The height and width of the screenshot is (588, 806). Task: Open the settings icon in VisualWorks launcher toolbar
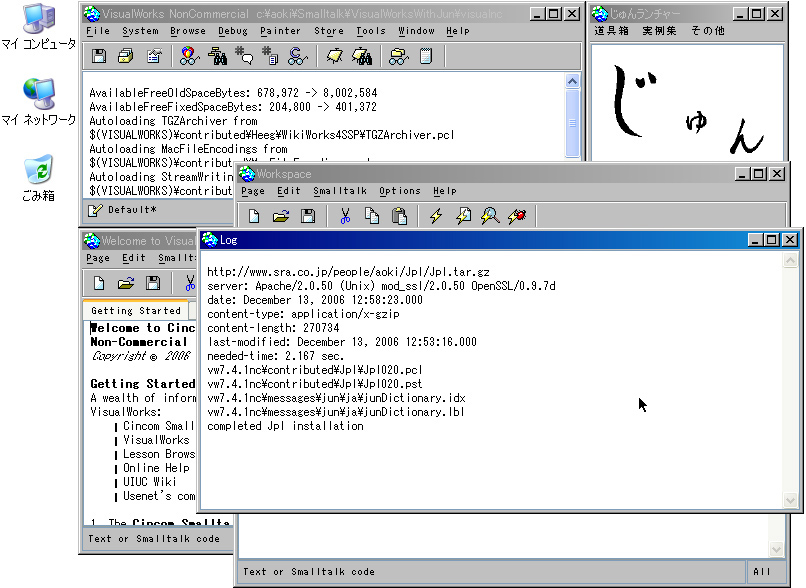[154, 56]
